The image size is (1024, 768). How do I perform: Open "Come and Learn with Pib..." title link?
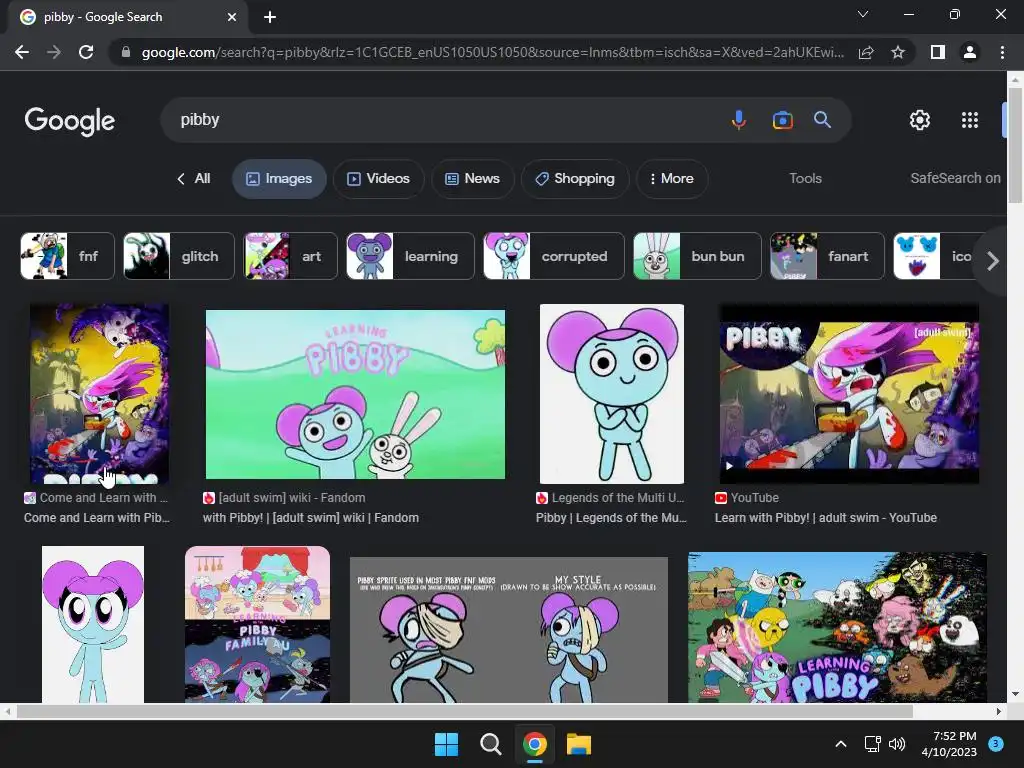(97, 518)
